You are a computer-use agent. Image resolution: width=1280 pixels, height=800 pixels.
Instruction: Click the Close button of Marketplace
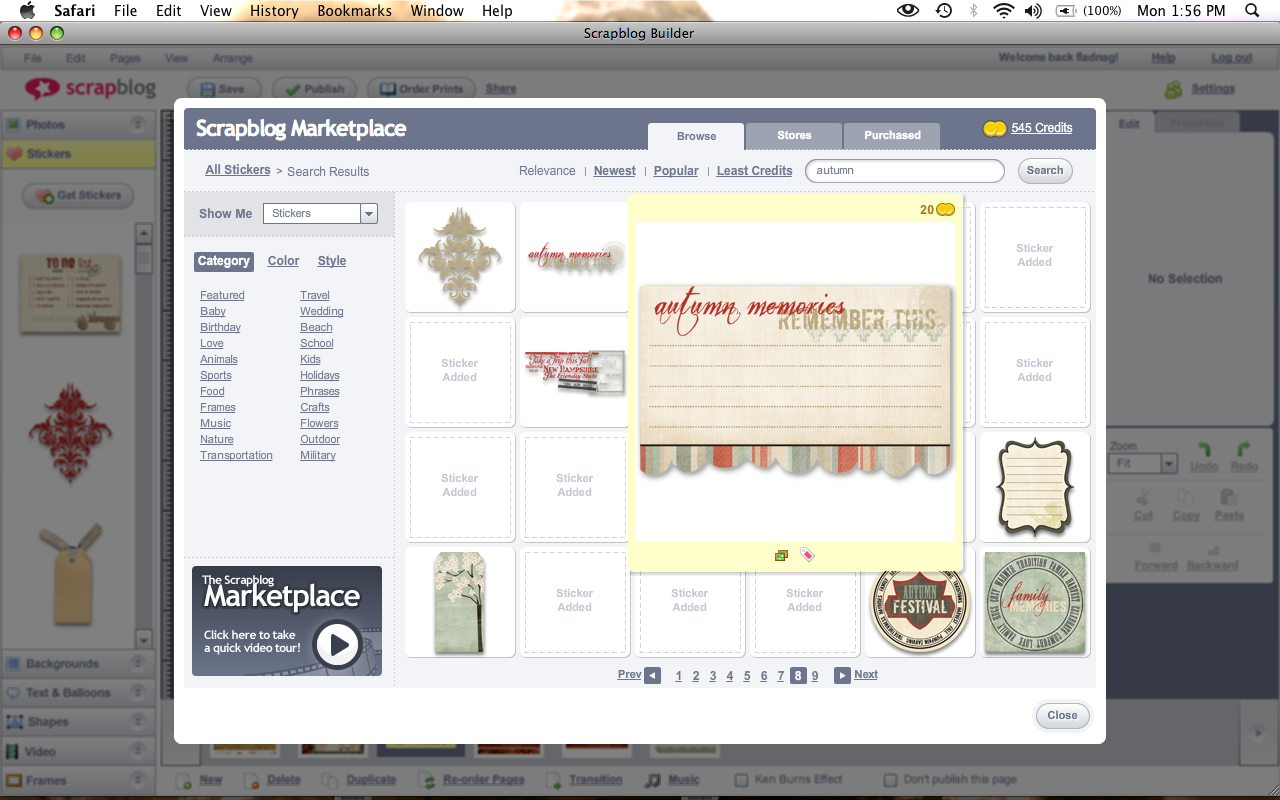pos(1062,715)
